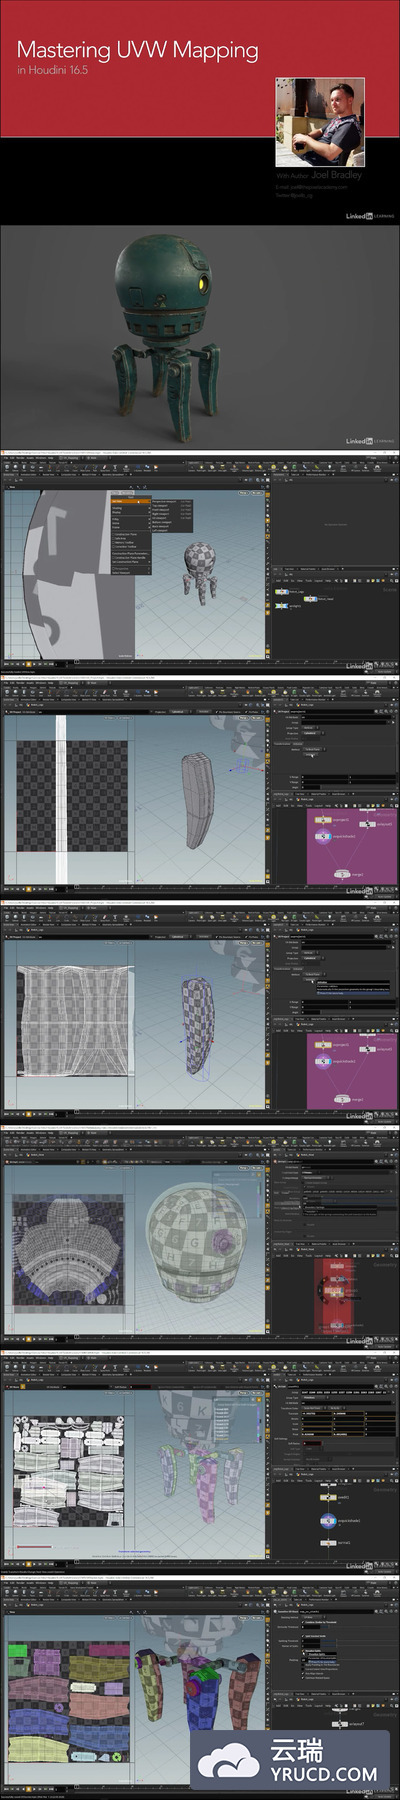Select the uvquickshade2 node in the network
This screenshot has height=1800, width=400.
(328, 1521)
